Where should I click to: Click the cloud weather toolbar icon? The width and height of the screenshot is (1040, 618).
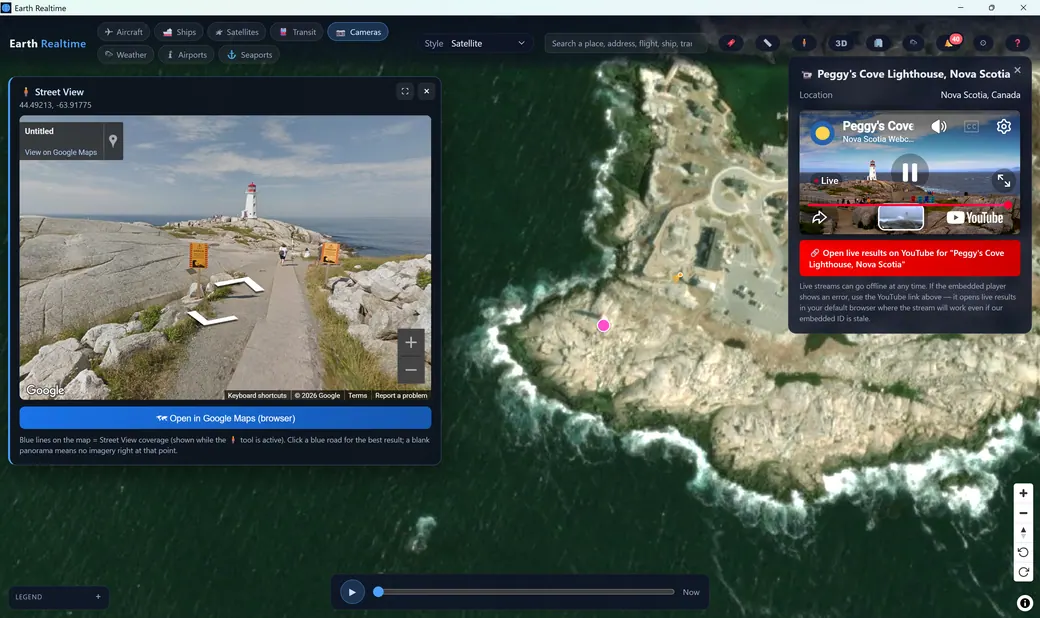914,43
